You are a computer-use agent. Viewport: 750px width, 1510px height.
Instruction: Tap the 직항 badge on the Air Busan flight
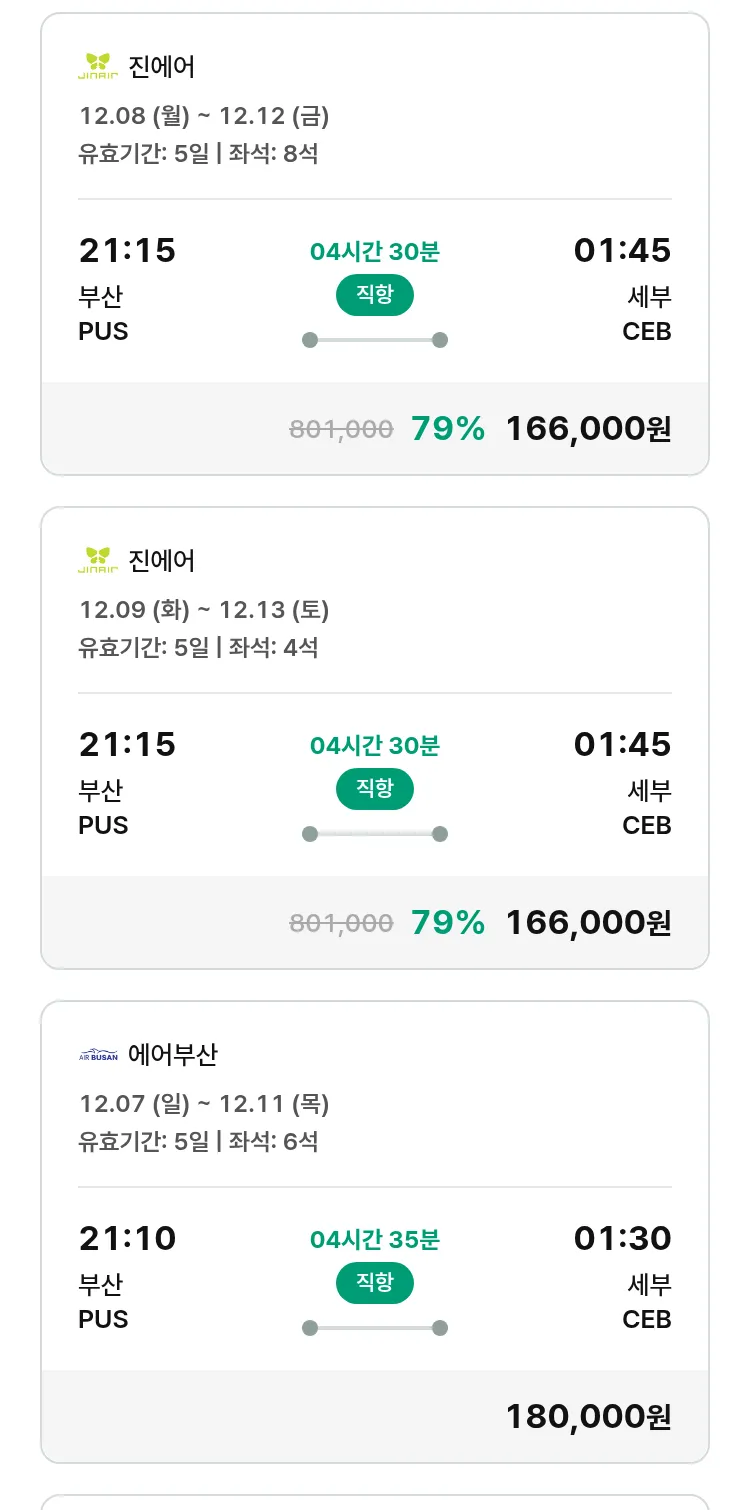[374, 1283]
